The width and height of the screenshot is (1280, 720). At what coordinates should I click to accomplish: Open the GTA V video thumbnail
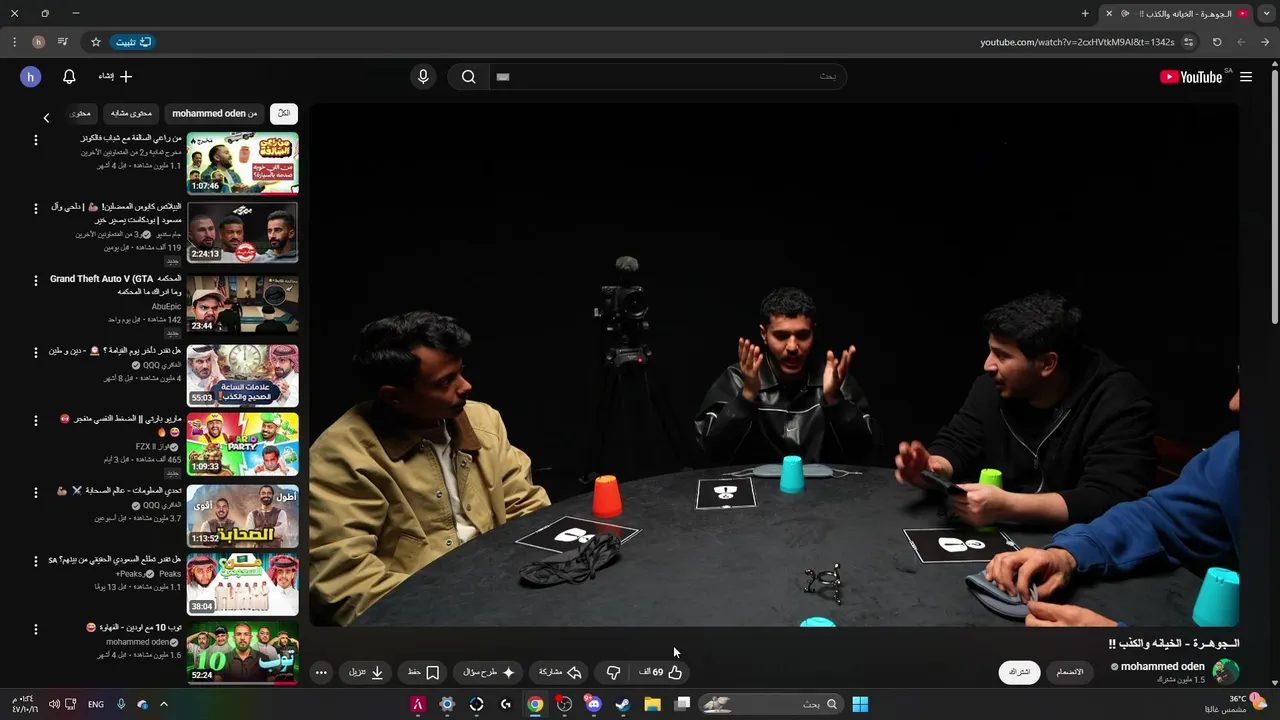242,304
